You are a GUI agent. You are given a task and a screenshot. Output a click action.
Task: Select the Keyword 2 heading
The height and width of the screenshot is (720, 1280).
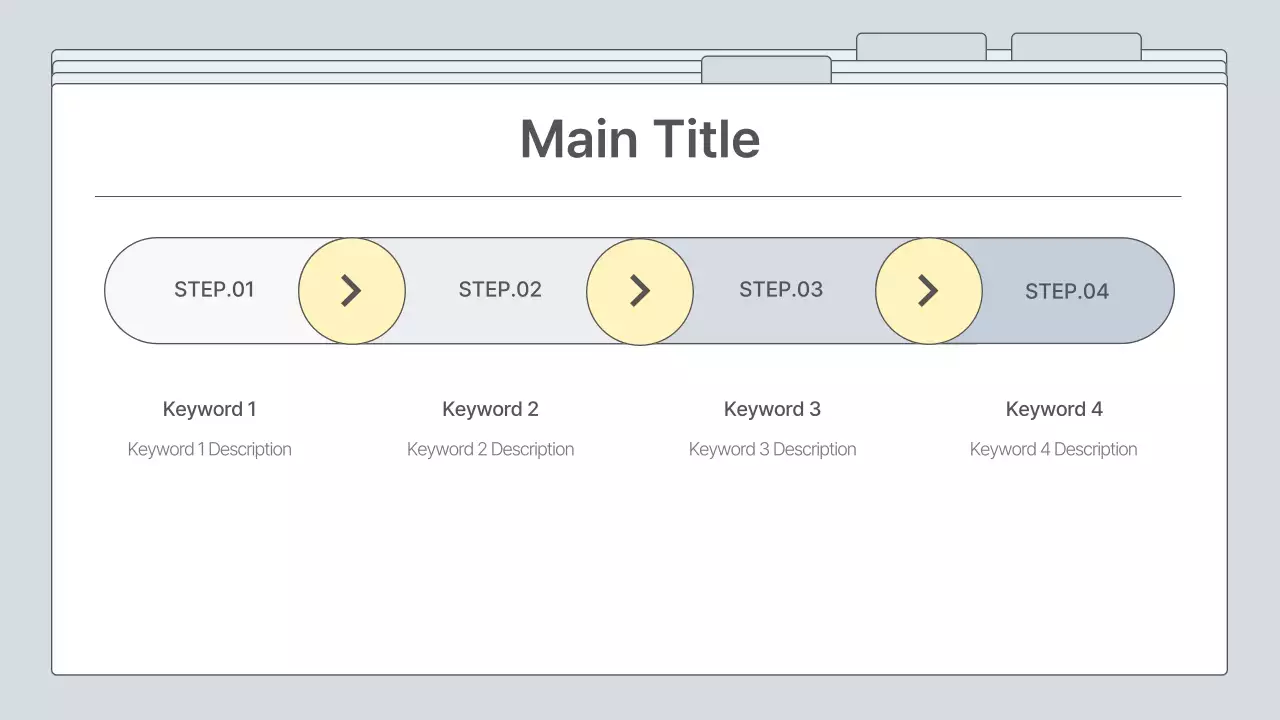(x=490, y=409)
